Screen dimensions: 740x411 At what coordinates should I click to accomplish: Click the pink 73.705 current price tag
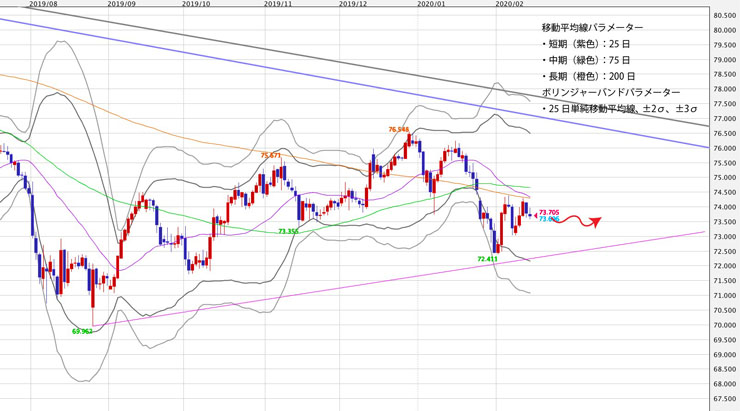549,213
